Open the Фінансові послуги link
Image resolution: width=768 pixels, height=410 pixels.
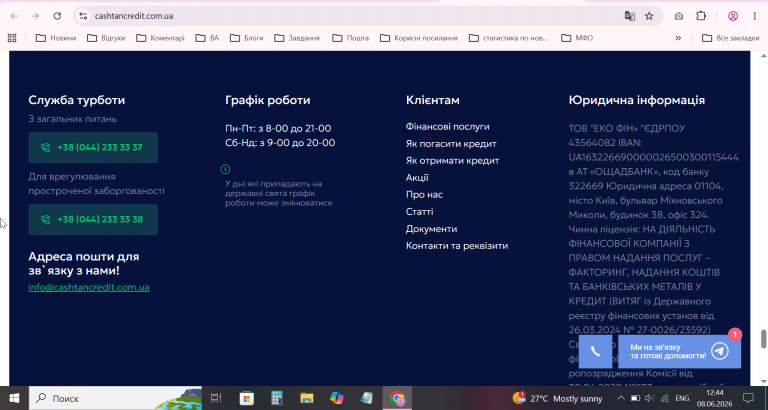tap(448, 126)
